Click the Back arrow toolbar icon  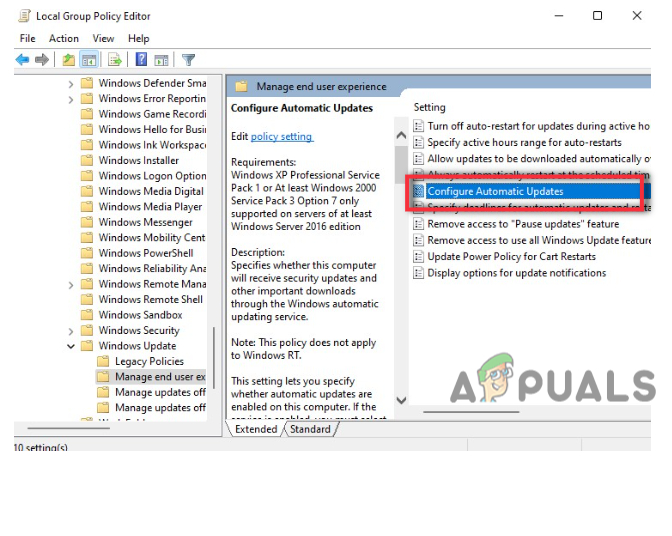[x=22, y=60]
